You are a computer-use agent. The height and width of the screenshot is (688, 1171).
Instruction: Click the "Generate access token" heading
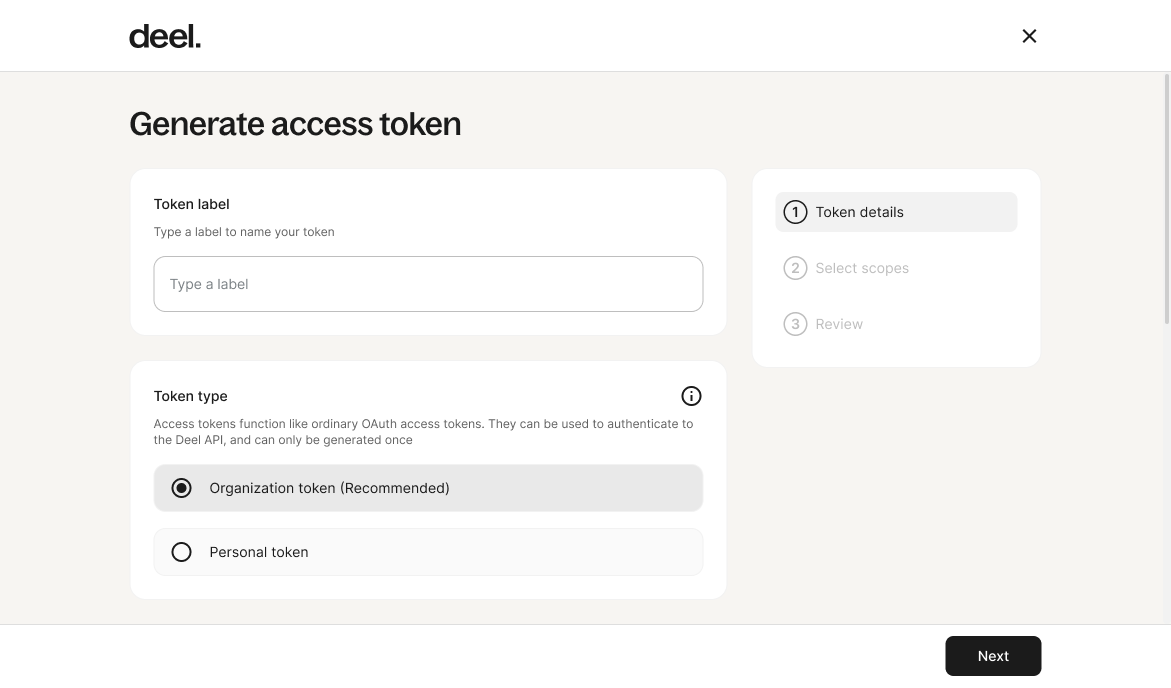(295, 124)
